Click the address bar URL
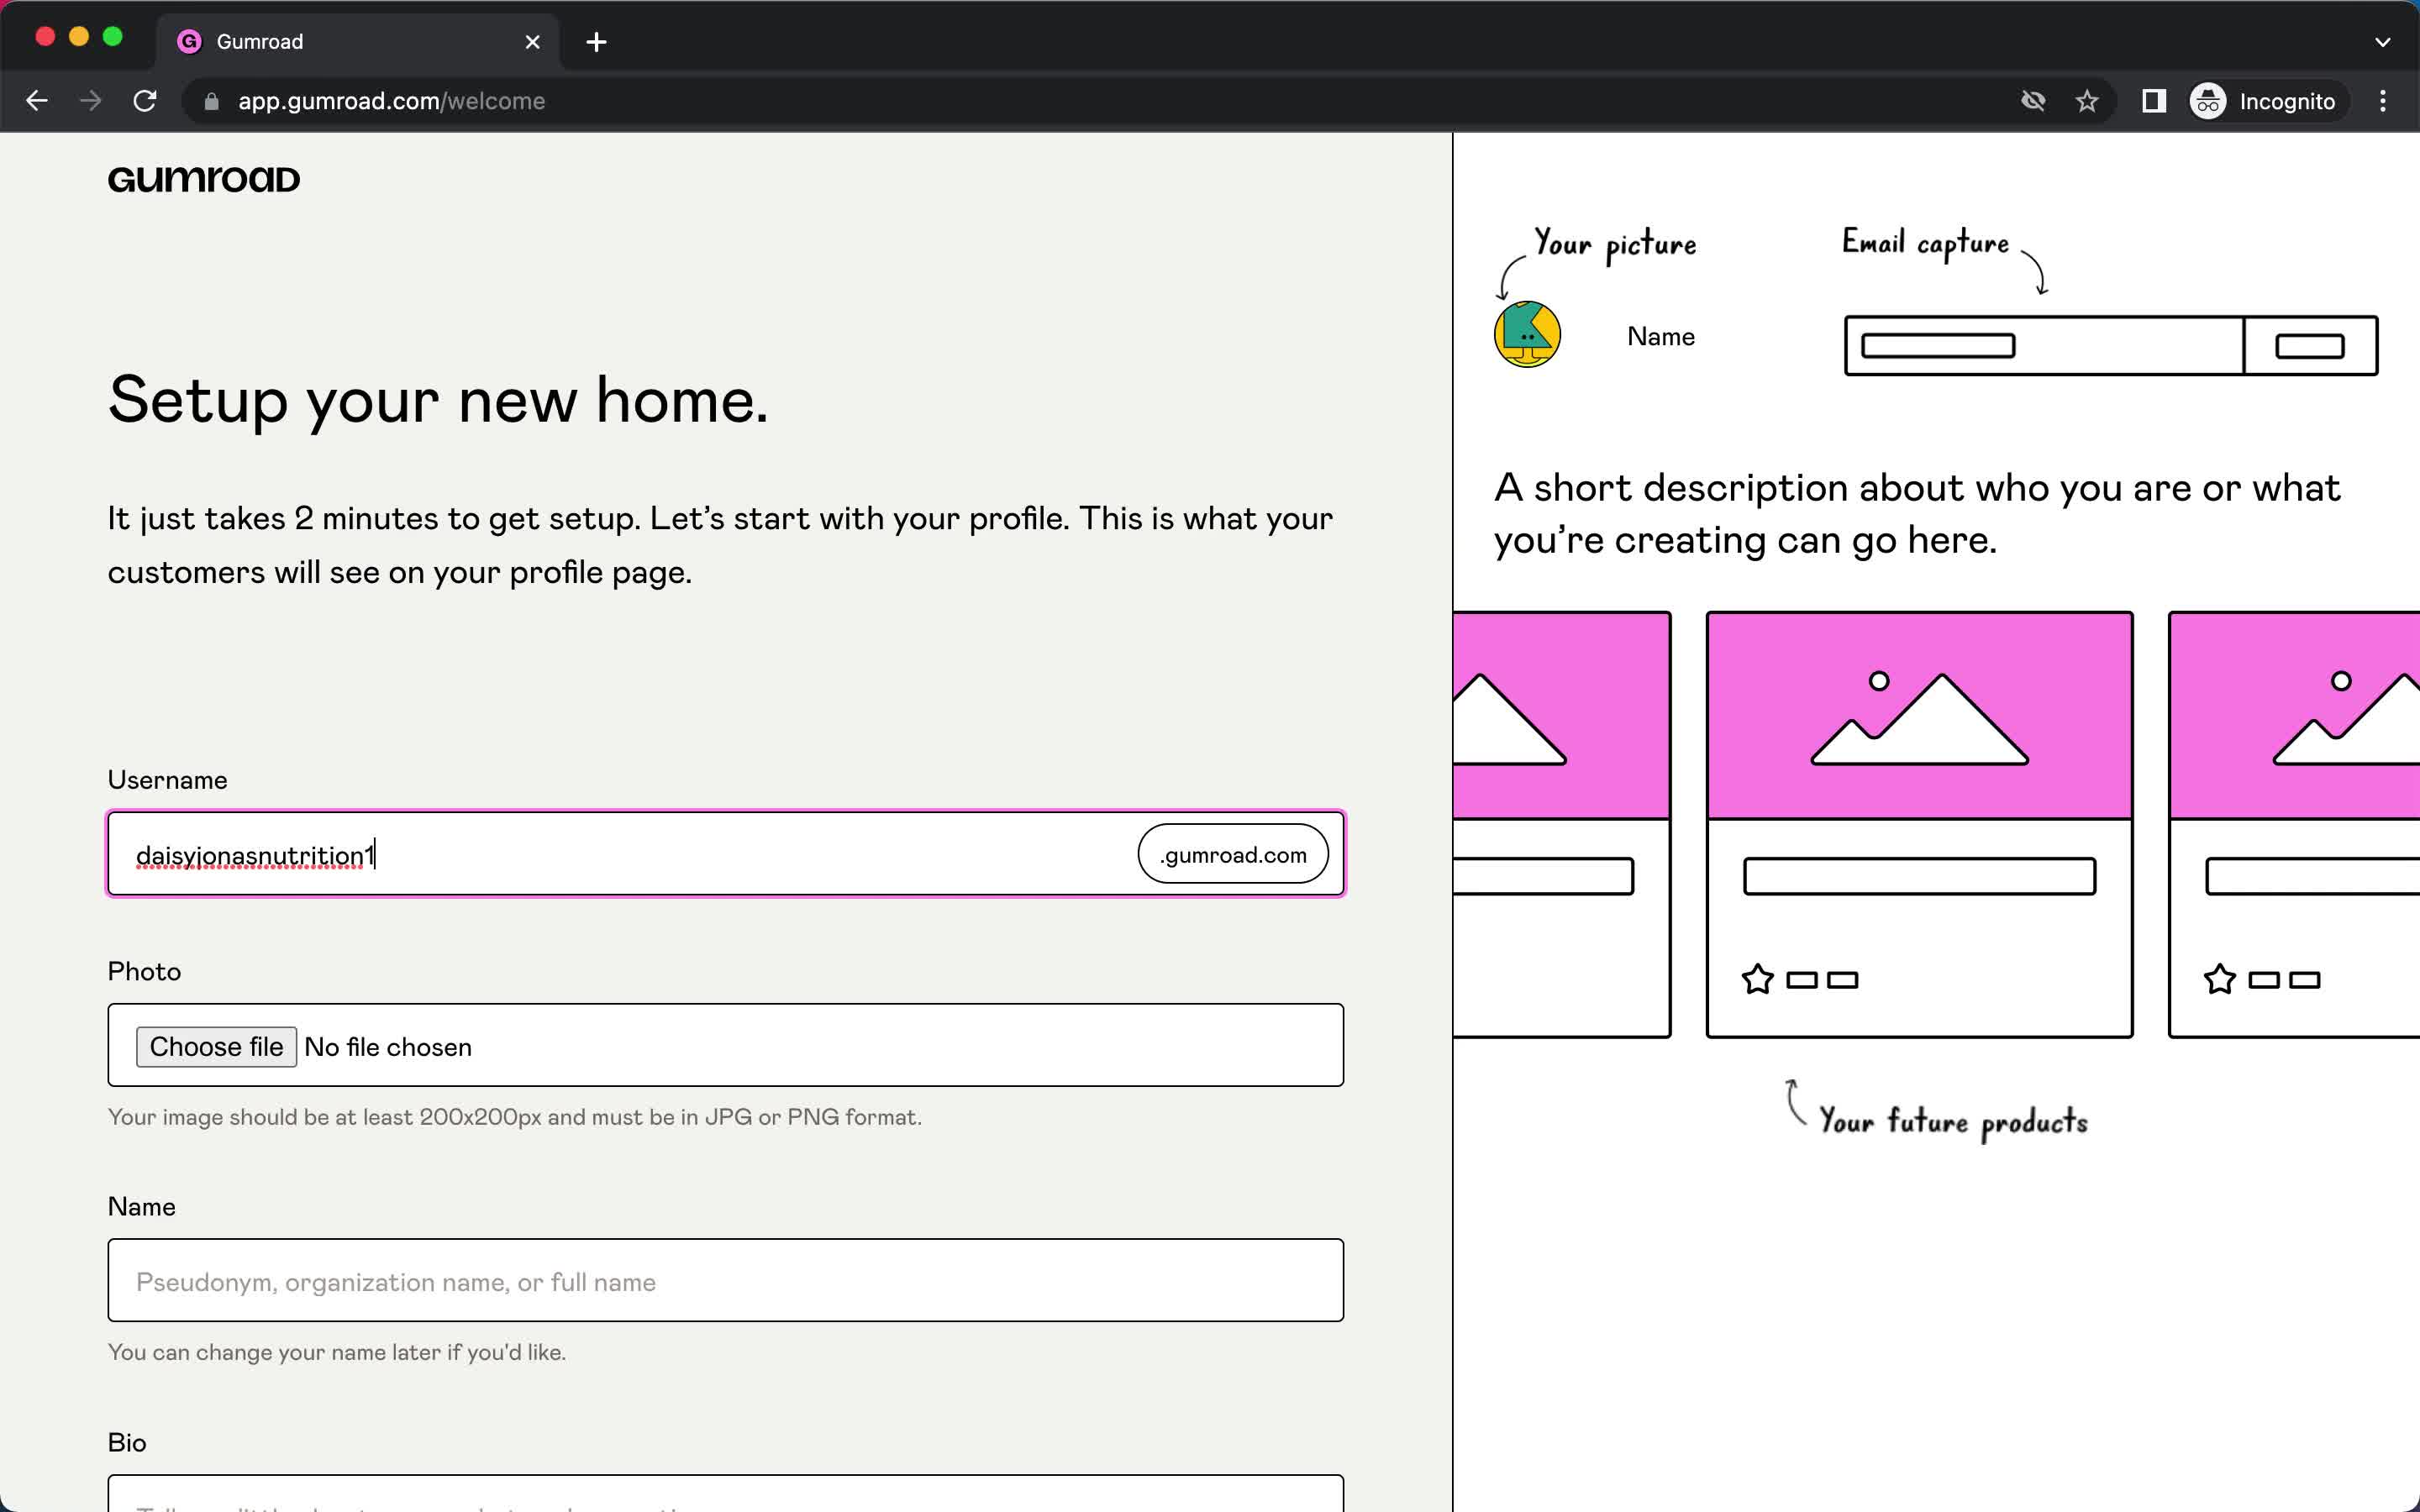2420x1512 pixels. click(x=391, y=101)
